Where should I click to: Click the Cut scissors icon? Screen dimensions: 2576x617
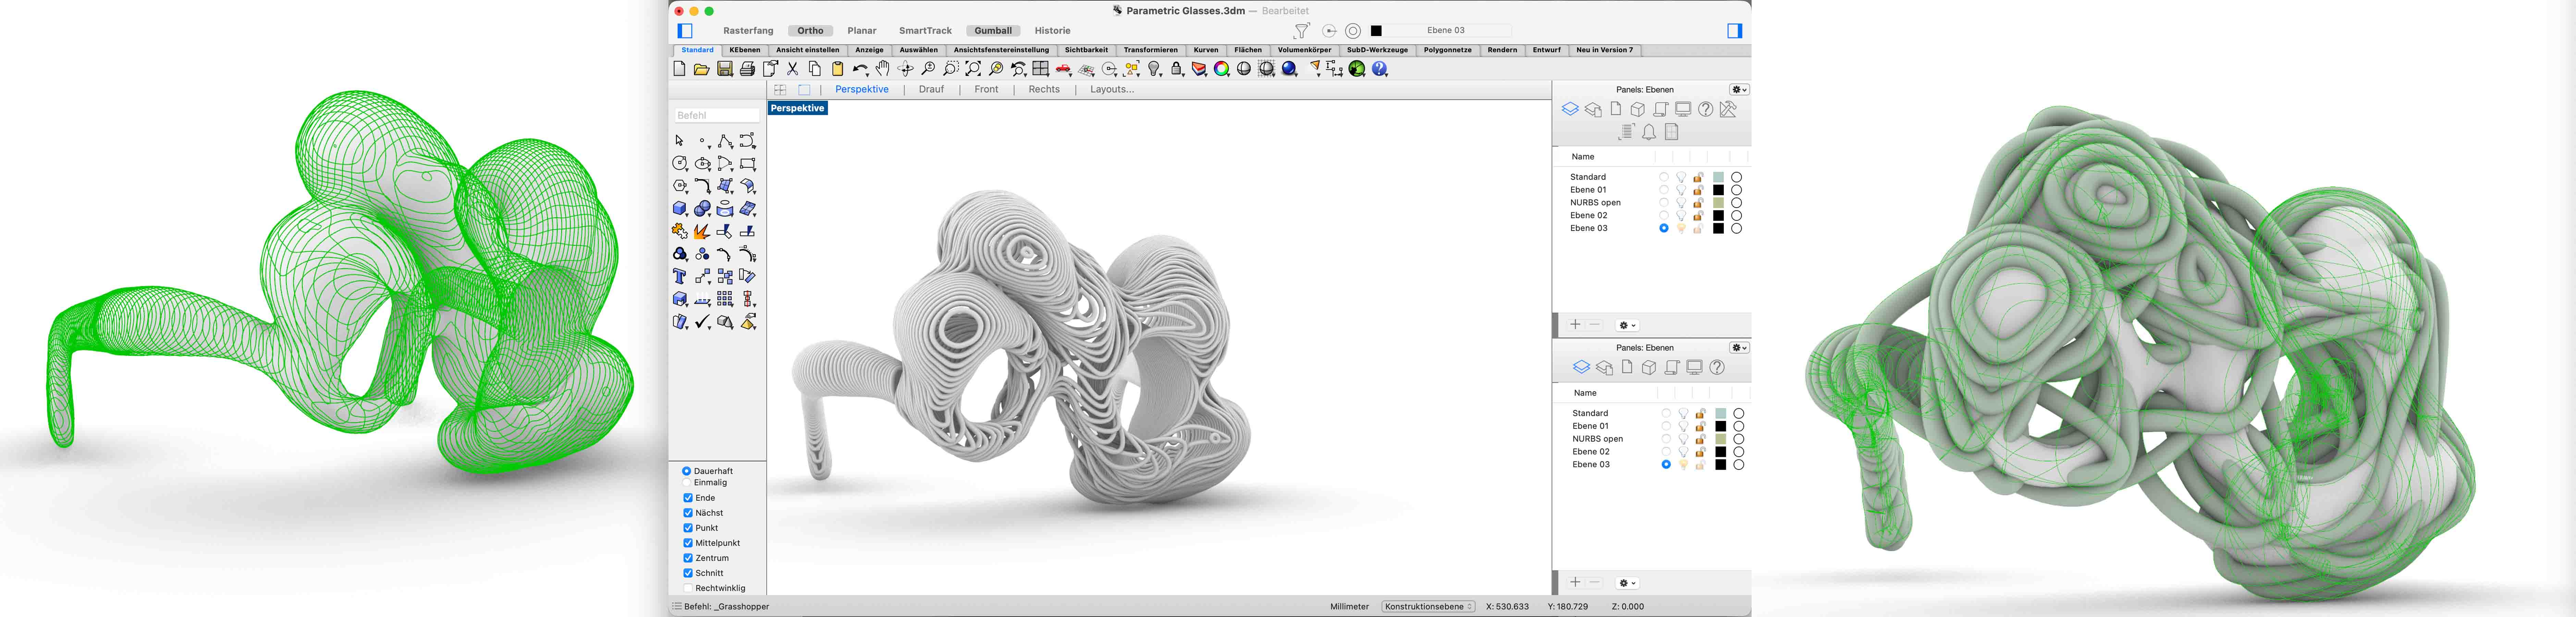click(x=793, y=69)
